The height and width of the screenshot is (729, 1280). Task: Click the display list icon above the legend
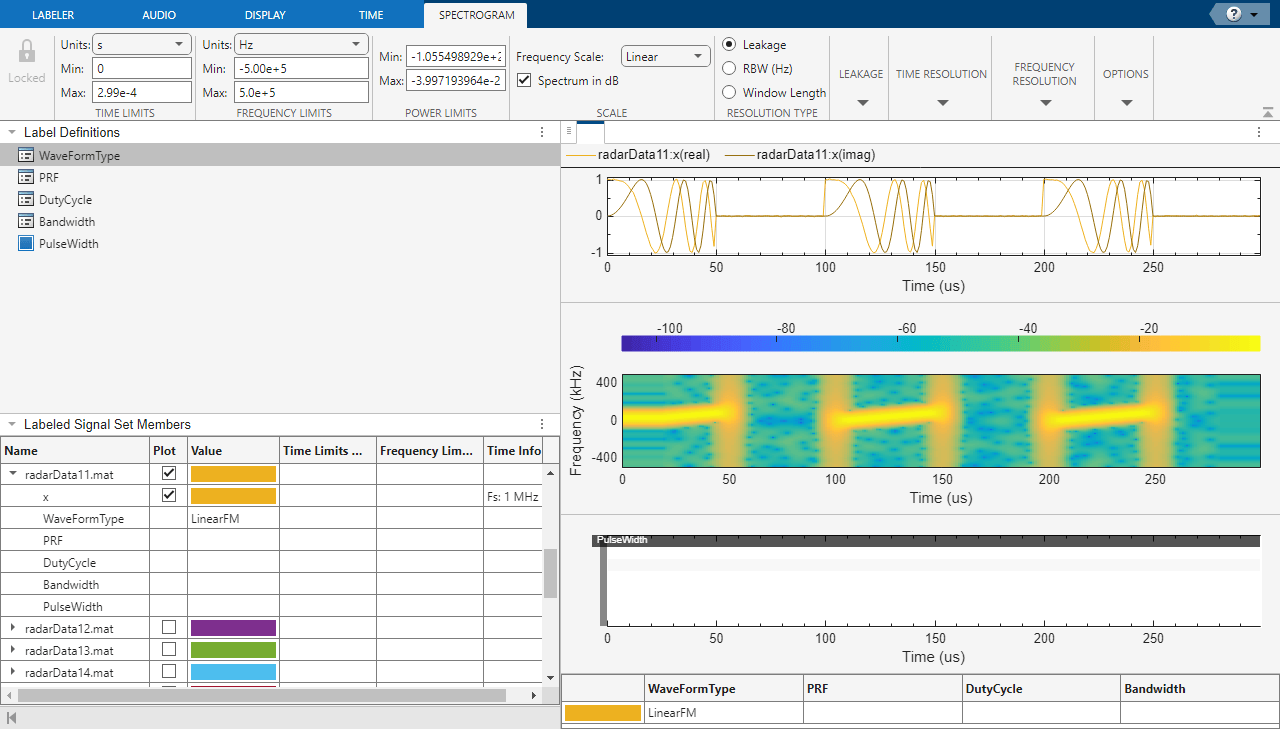point(568,132)
